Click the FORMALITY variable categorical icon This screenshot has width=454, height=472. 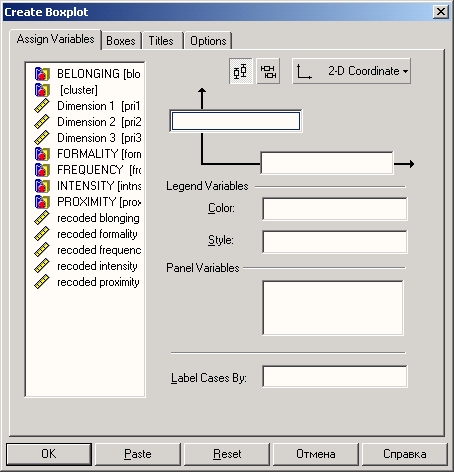(x=42, y=154)
